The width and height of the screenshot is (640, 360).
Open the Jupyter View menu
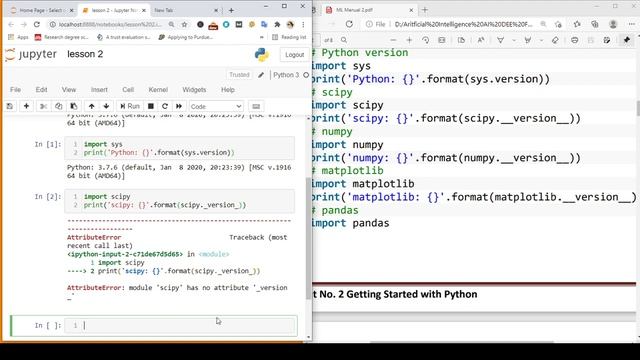tap(69, 90)
